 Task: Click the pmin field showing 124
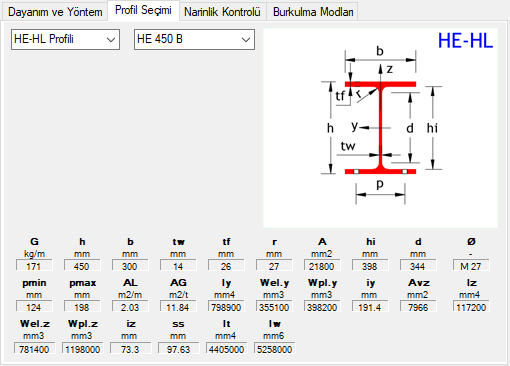point(34,307)
